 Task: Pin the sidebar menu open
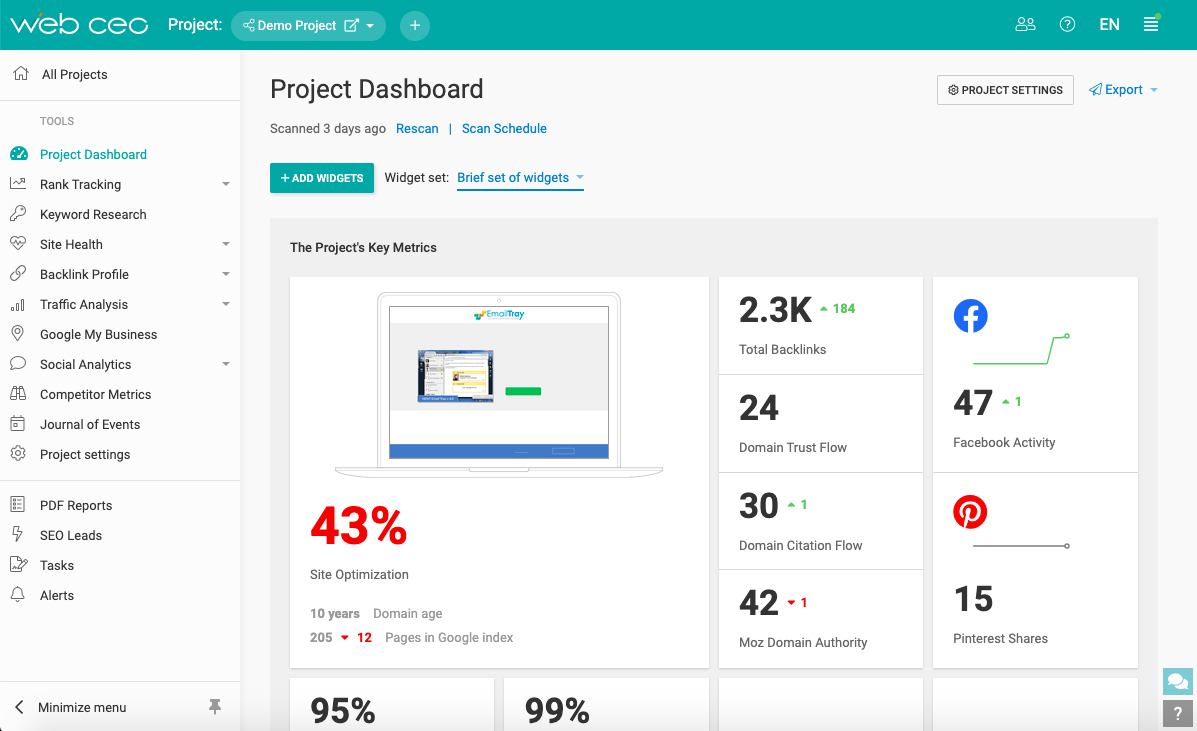215,707
